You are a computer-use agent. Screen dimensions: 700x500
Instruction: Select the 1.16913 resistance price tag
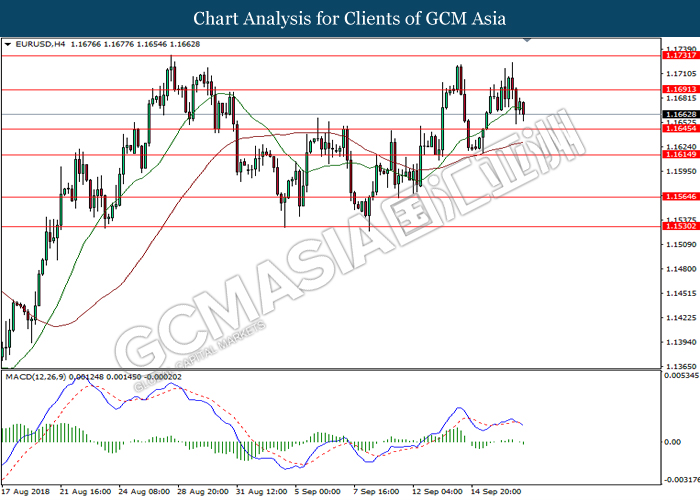[x=680, y=89]
